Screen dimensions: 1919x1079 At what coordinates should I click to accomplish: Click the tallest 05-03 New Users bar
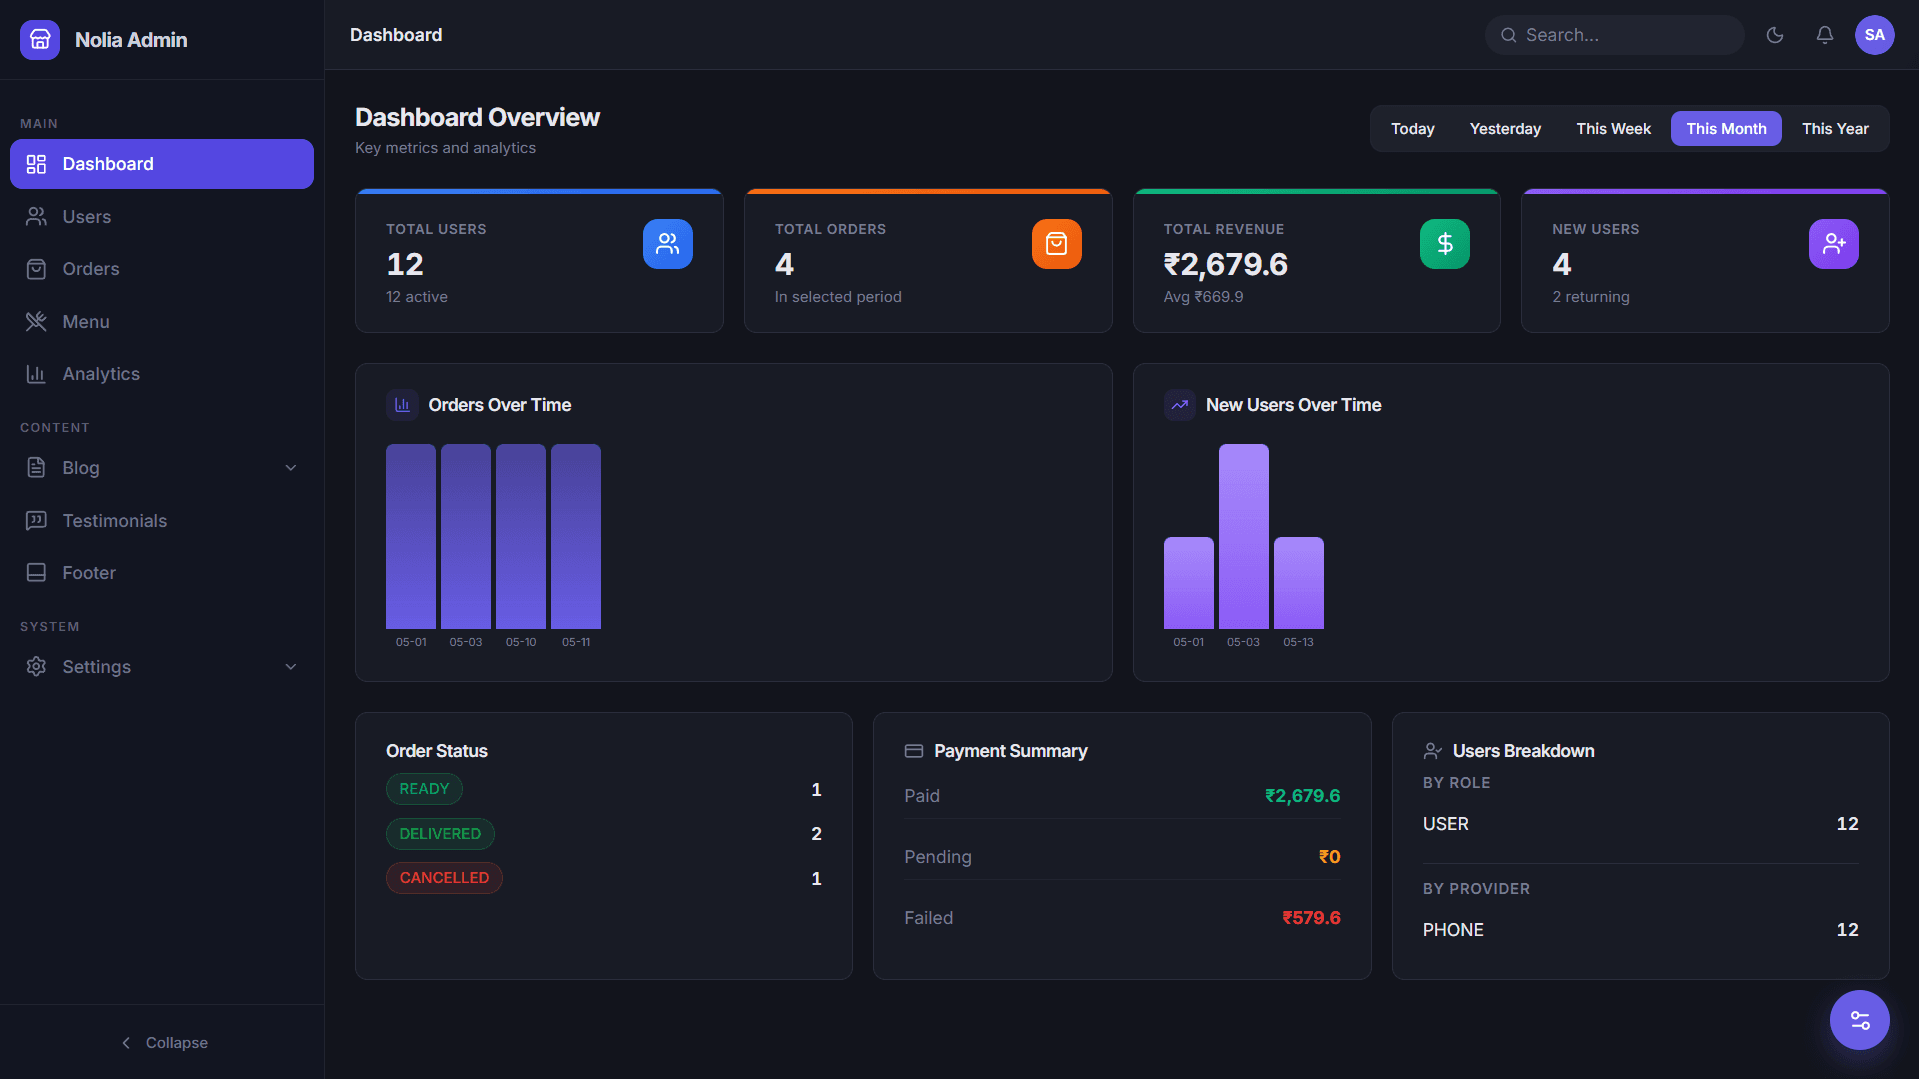coord(1244,536)
